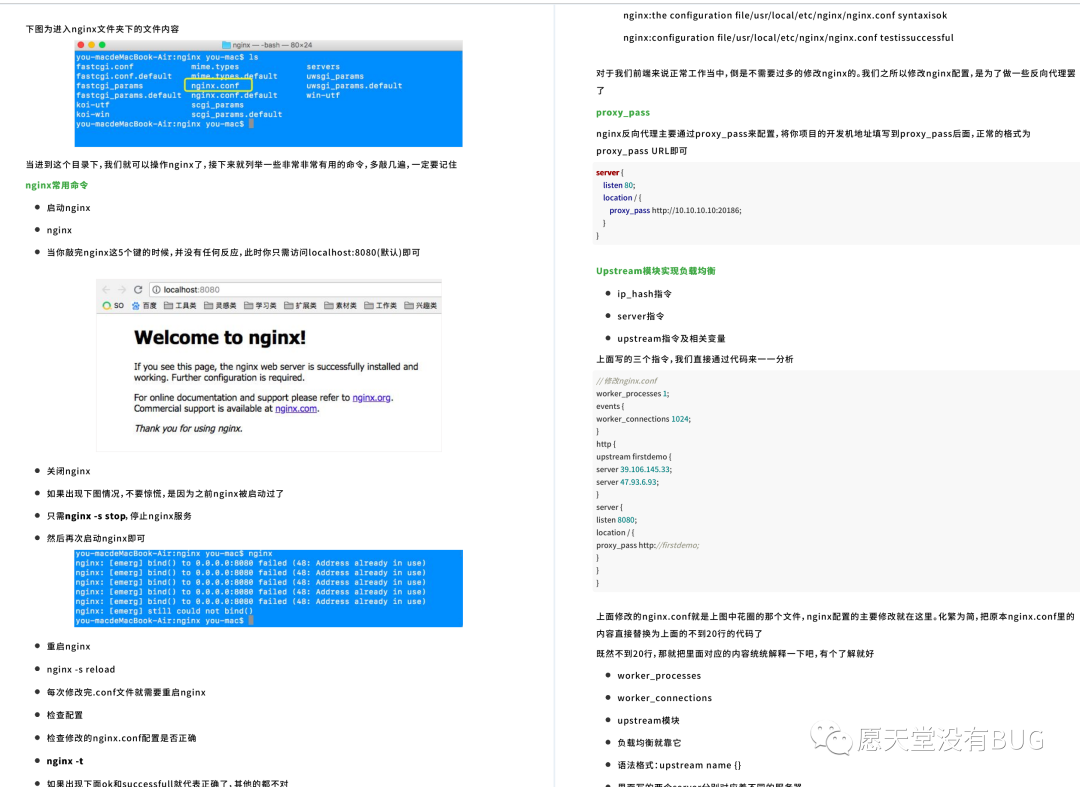Image resolution: width=1080 pixels, height=787 pixels.
Task: Click servers in the terminal listing
Action: point(323,67)
